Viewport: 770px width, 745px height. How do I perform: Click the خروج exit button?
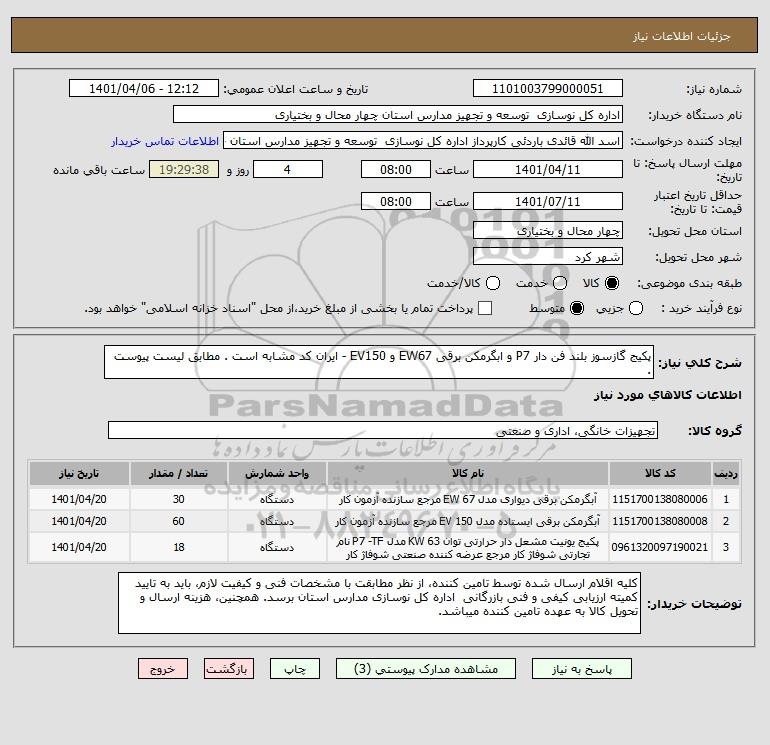163,669
